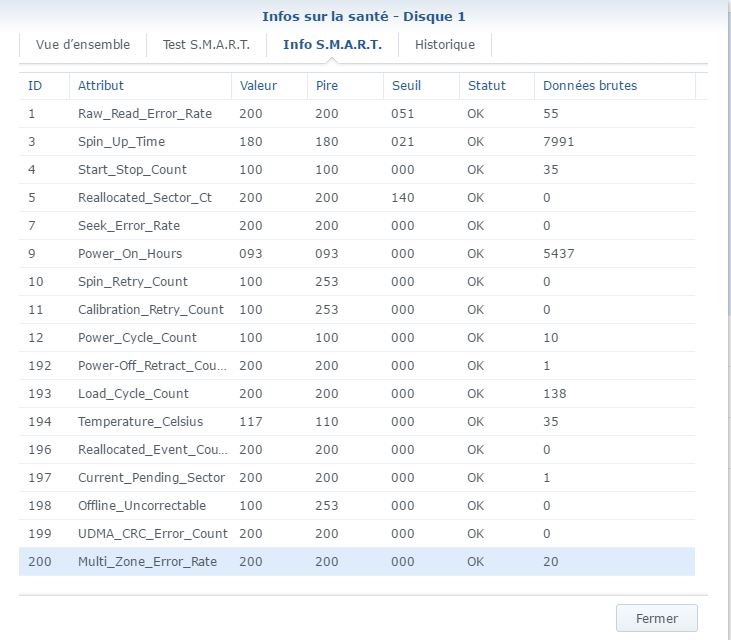Select the Start_Stop_Count row

[x=357, y=170]
